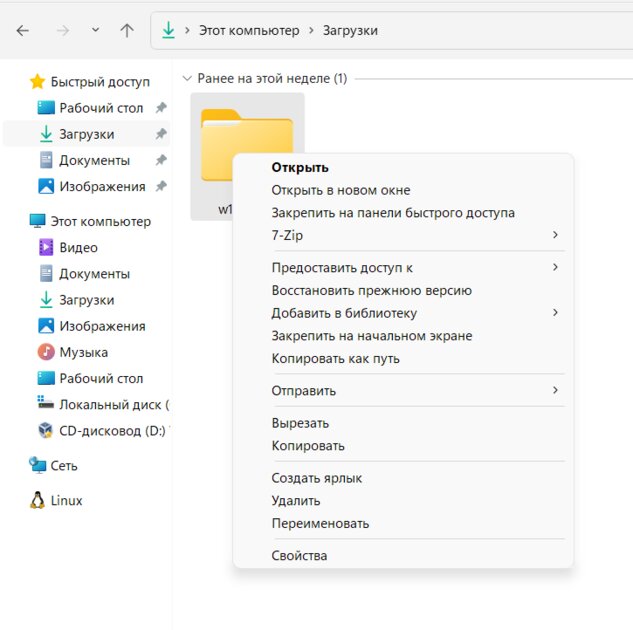The height and width of the screenshot is (630, 633).
Task: Click the star icon of Быстрый доступ
Action: pos(38,82)
